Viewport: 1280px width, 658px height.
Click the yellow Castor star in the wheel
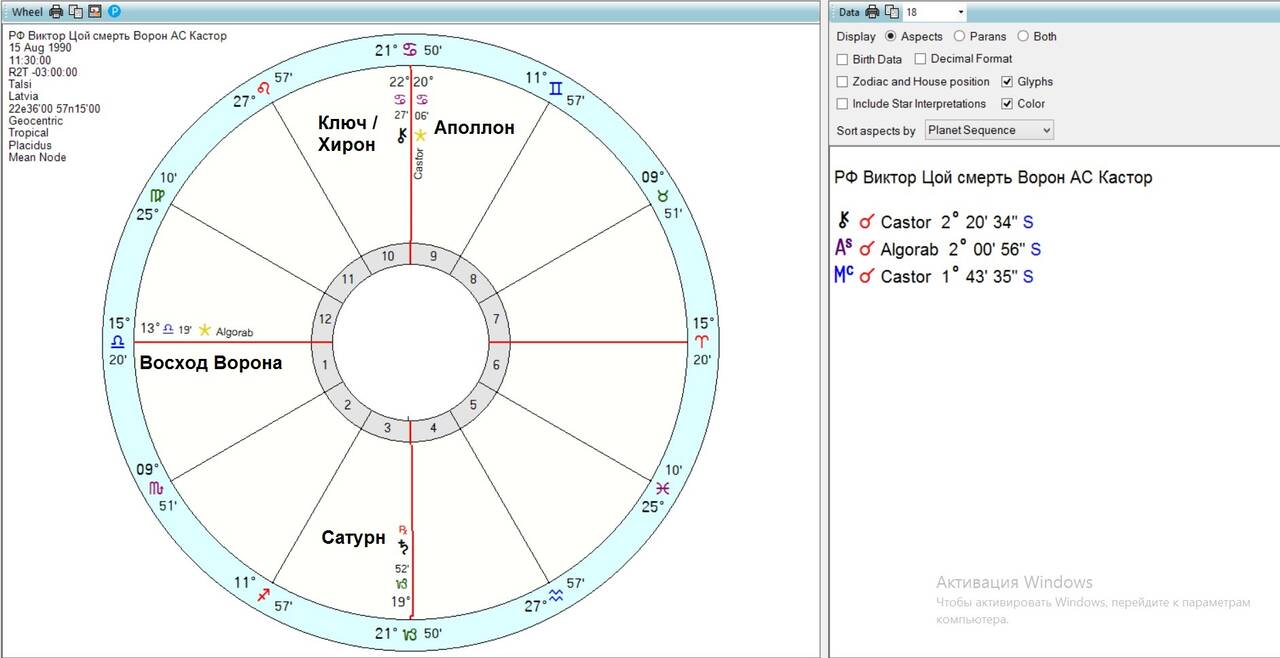pyautogui.click(x=421, y=135)
